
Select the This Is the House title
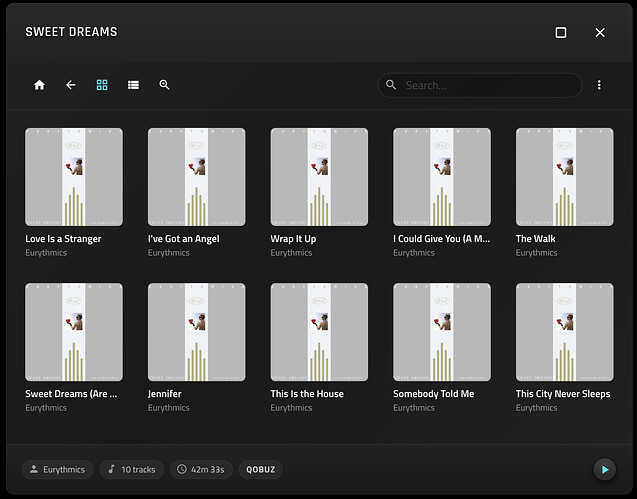point(307,394)
